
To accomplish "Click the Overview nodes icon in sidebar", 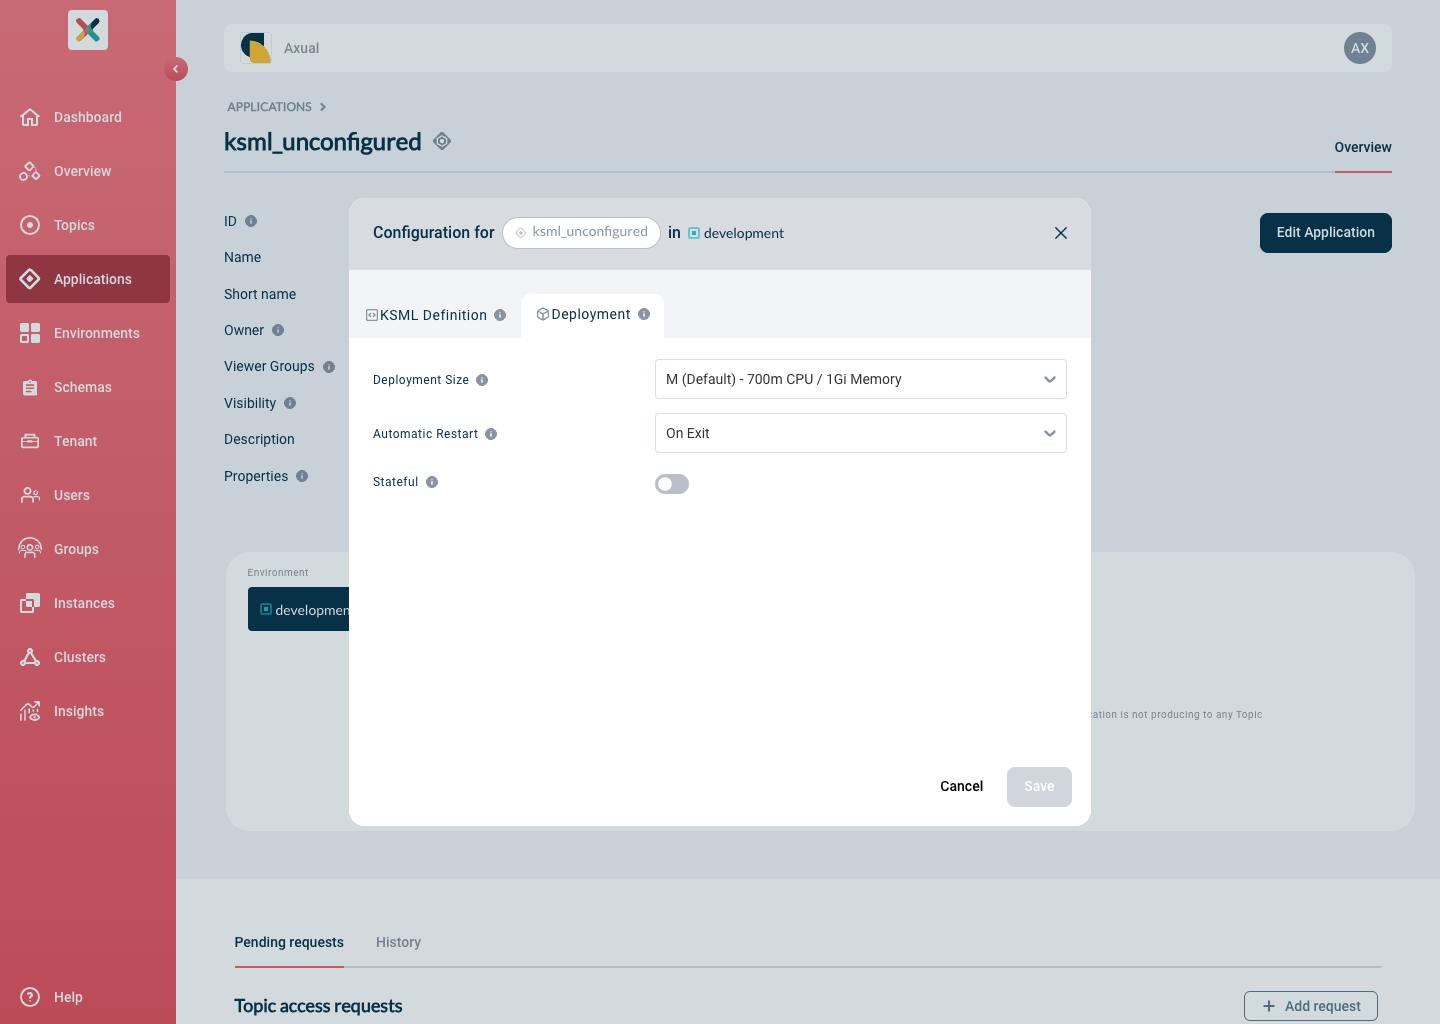I will (30, 171).
